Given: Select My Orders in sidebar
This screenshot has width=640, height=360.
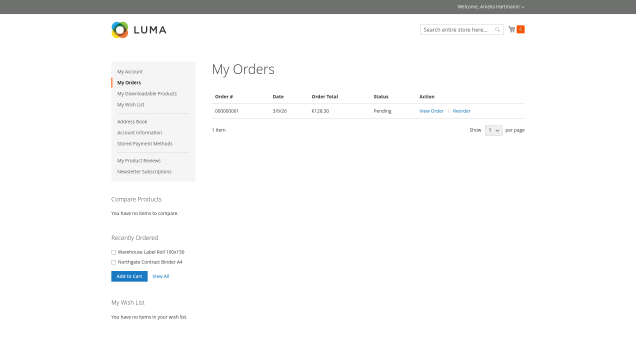Looking at the screenshot, I should (129, 82).
